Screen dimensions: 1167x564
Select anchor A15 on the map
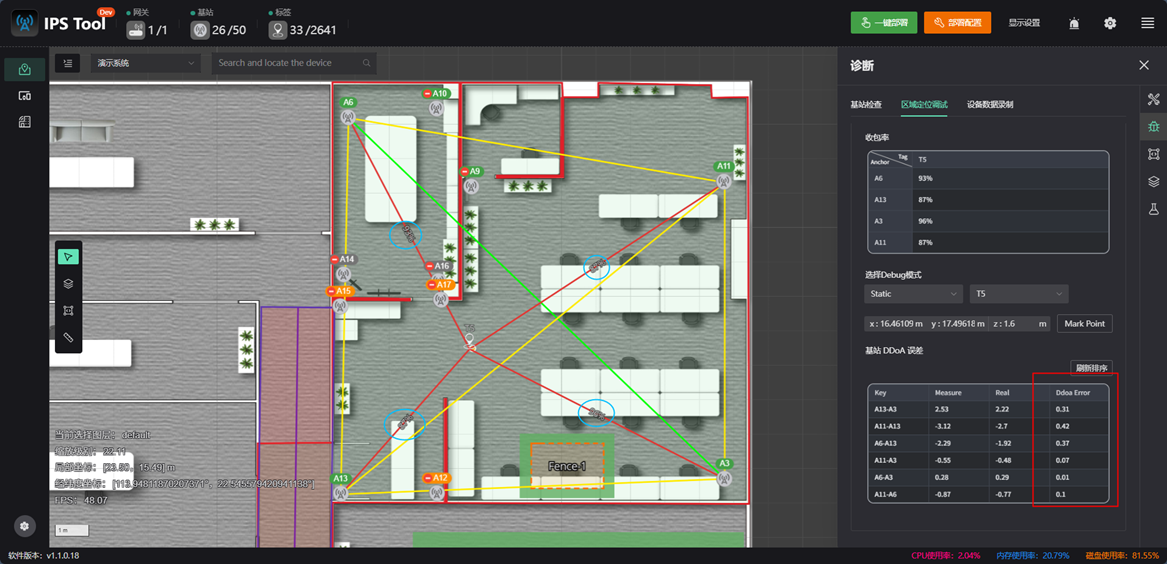(x=341, y=306)
